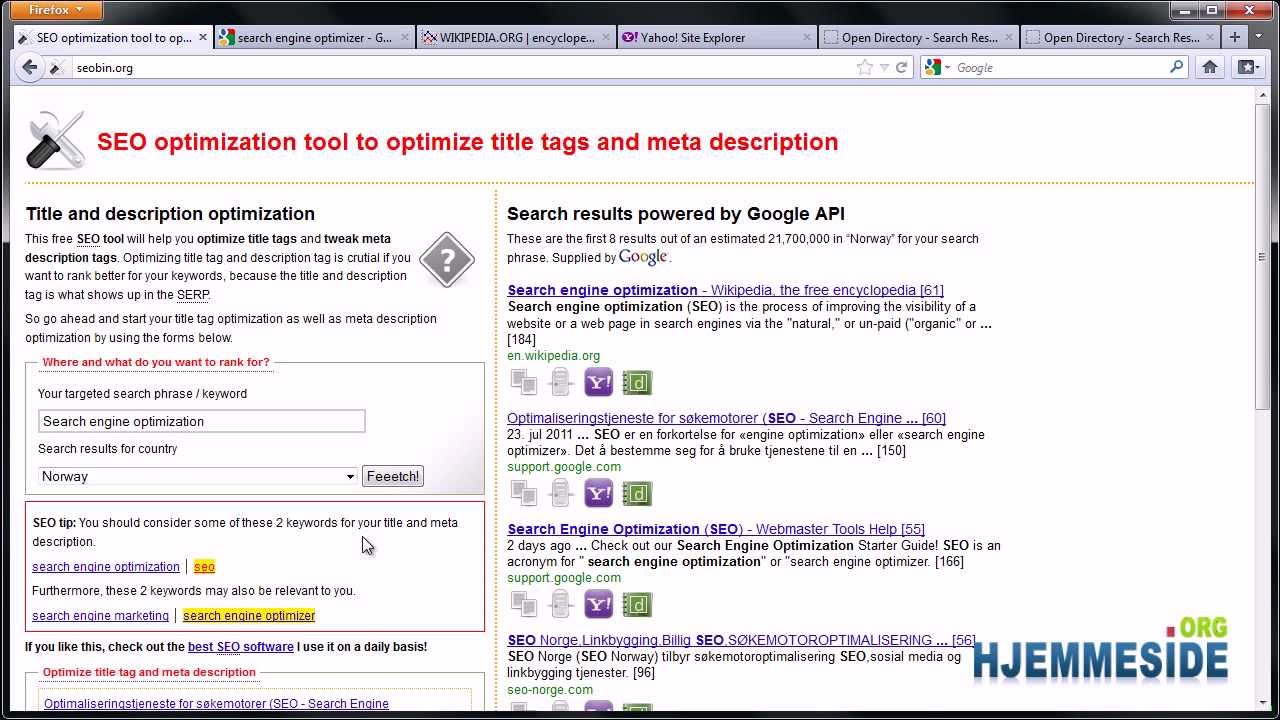The height and width of the screenshot is (720, 1280).
Task: Click the pages icon under the Wikipedia result
Action: coord(523,382)
